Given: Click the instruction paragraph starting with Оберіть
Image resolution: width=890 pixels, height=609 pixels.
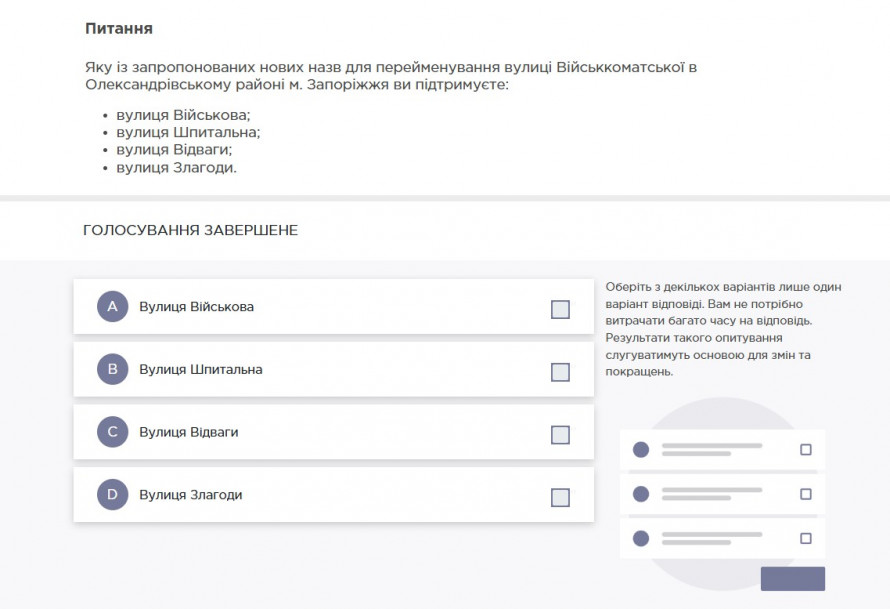Looking at the screenshot, I should coord(723,329).
